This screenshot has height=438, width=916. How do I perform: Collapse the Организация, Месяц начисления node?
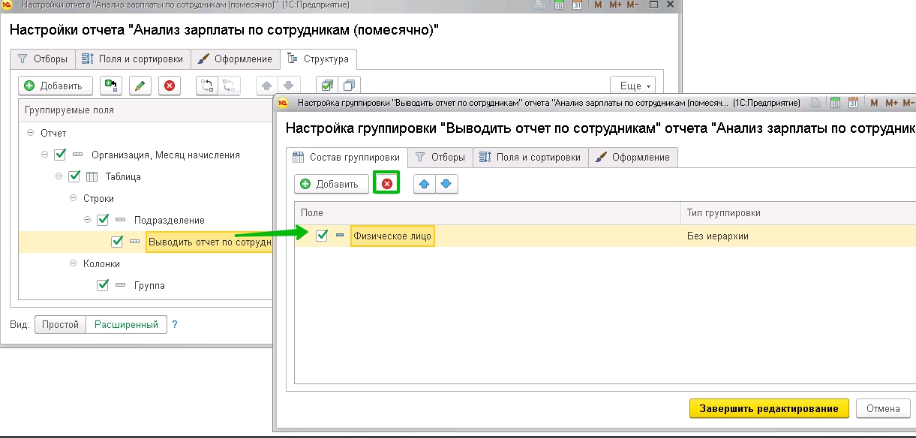(x=44, y=155)
